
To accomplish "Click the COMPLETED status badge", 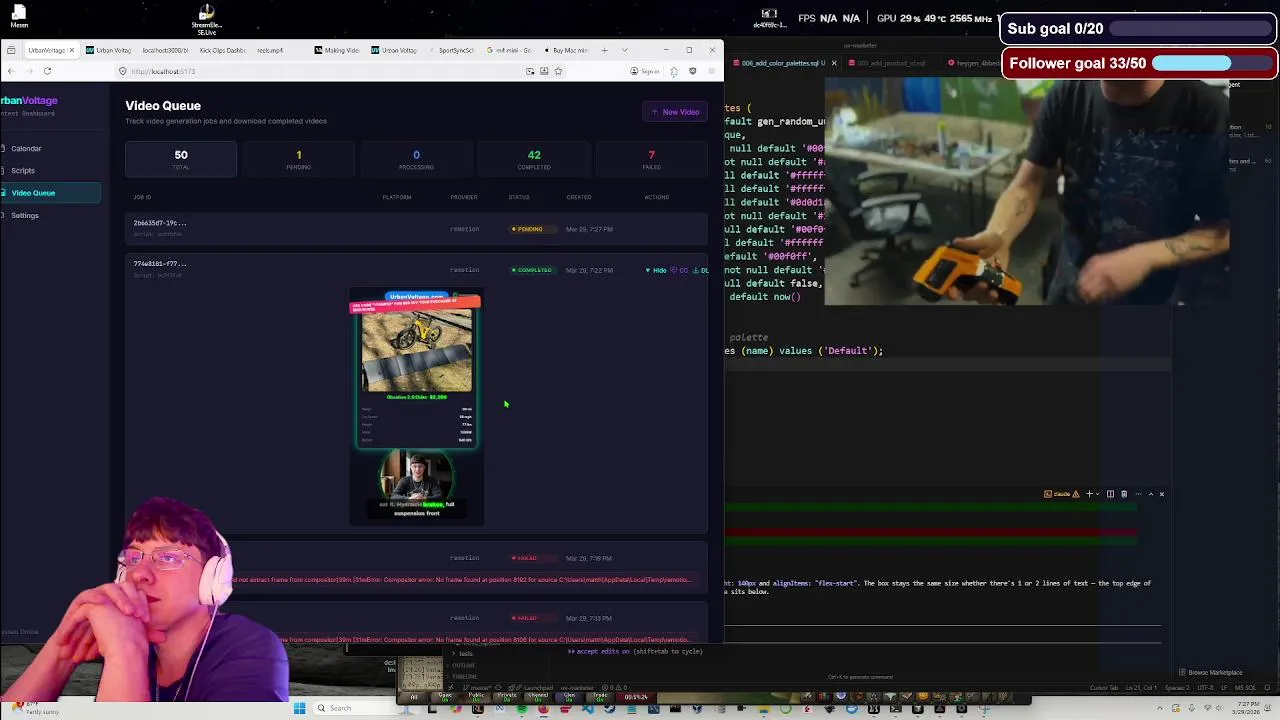I will (x=532, y=270).
